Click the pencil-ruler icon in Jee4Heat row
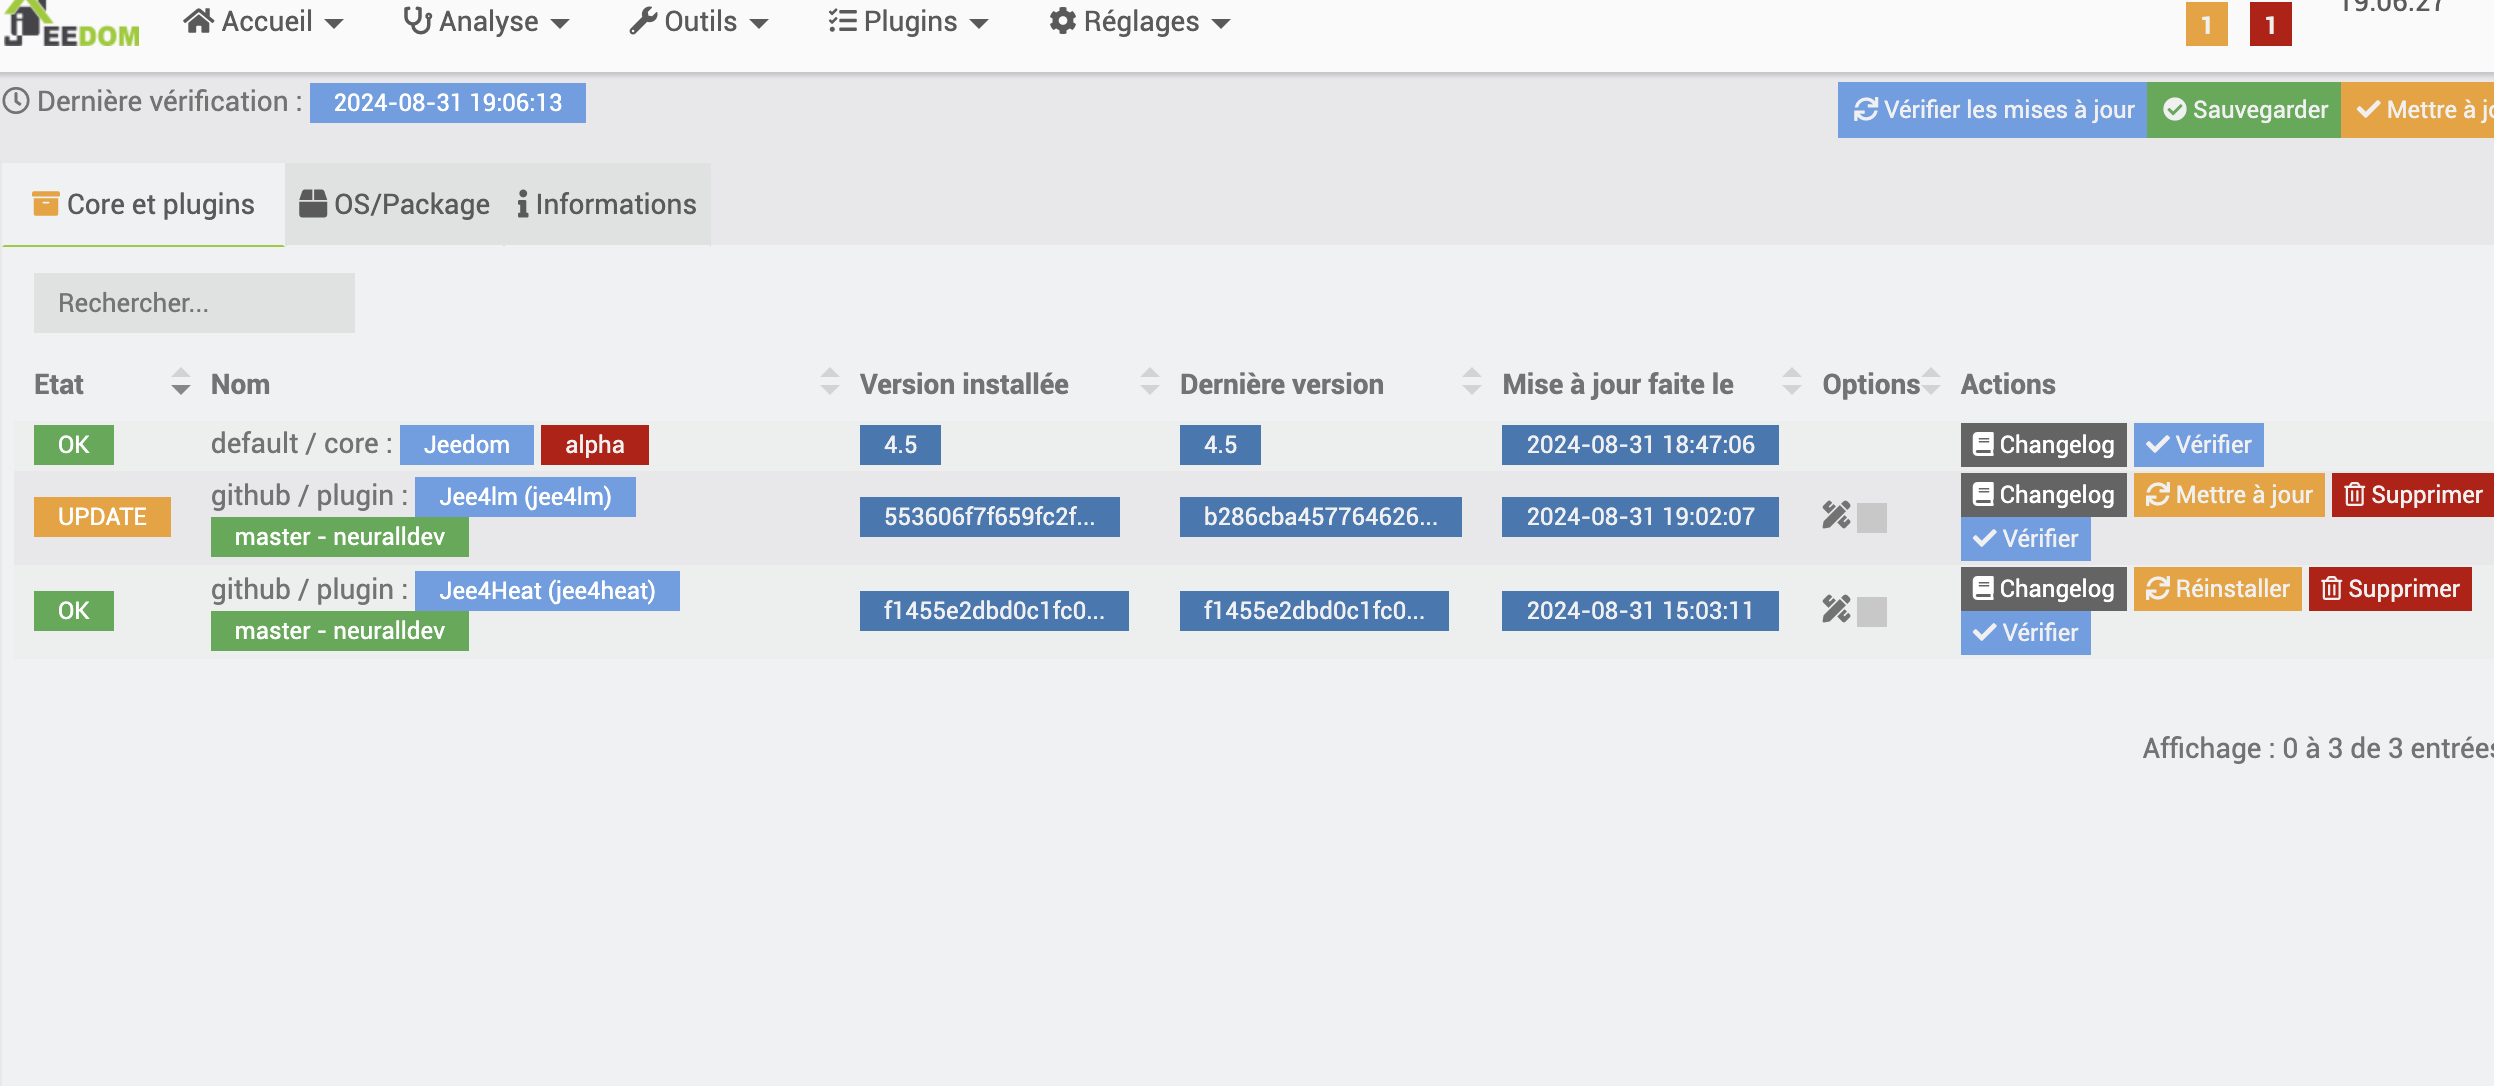Viewport: 2494px width, 1086px height. [1835, 609]
